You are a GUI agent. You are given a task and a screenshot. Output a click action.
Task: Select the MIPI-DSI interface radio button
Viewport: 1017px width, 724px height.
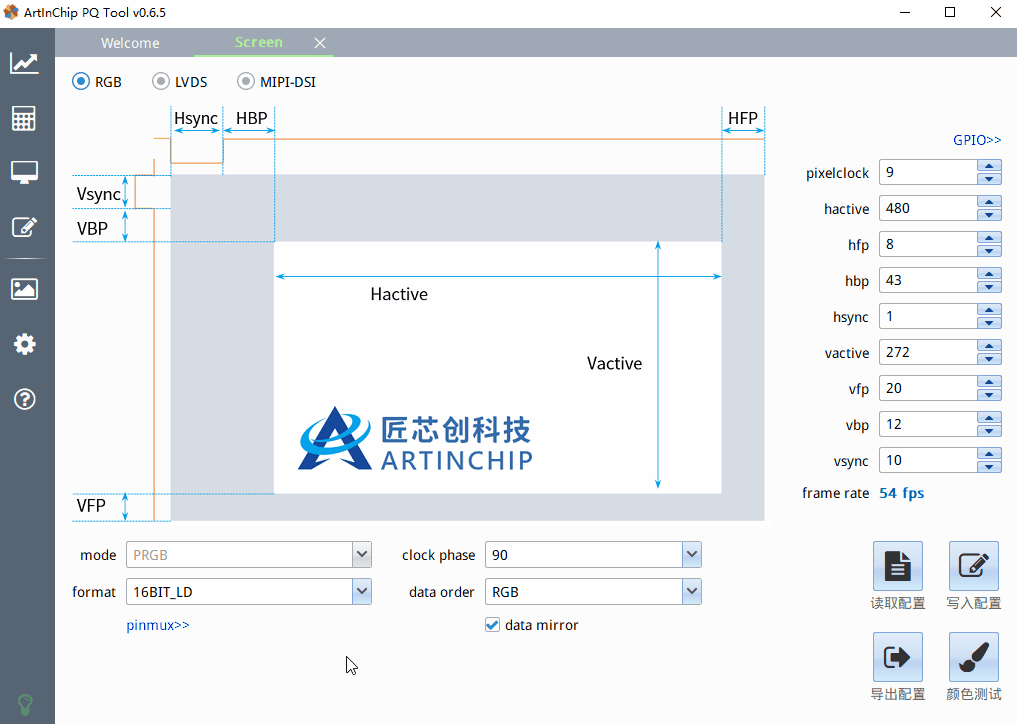pyautogui.click(x=245, y=82)
